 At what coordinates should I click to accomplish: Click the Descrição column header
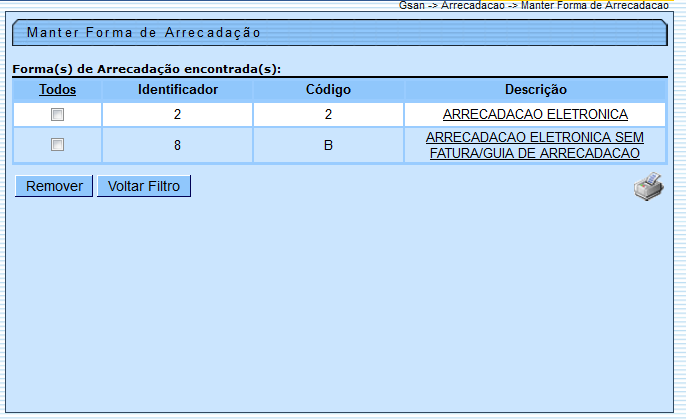click(x=536, y=89)
